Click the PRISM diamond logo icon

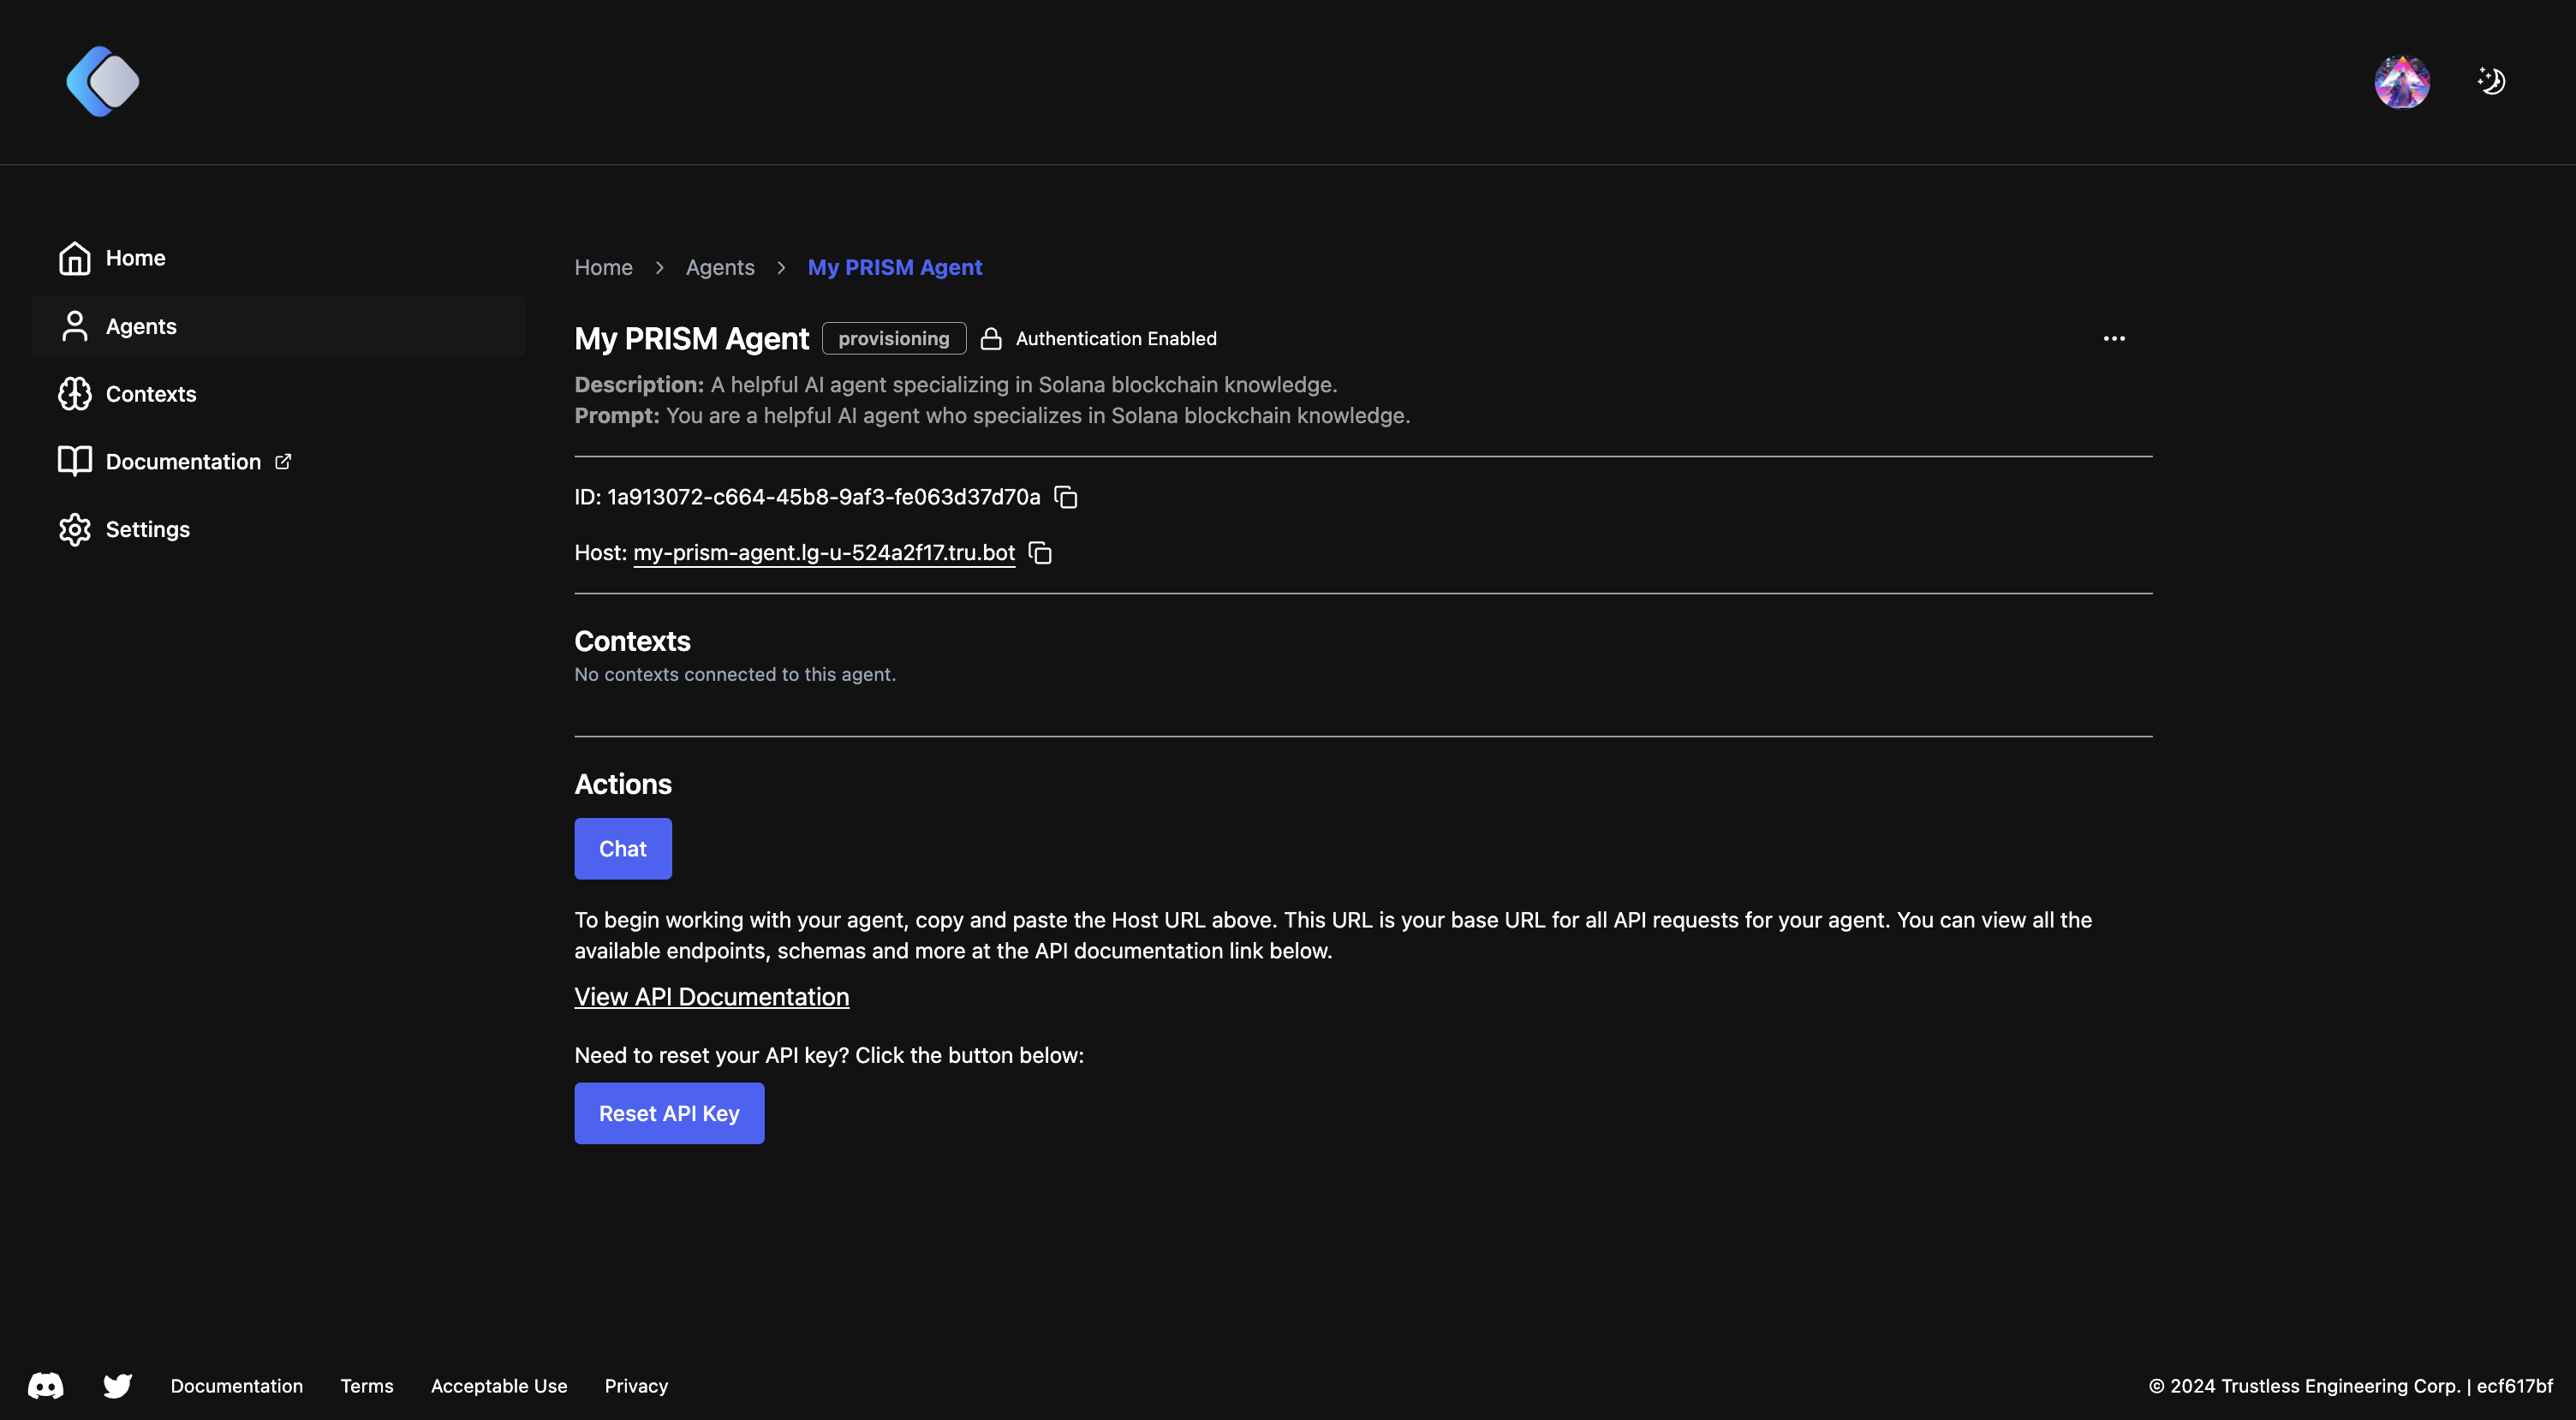click(x=103, y=81)
